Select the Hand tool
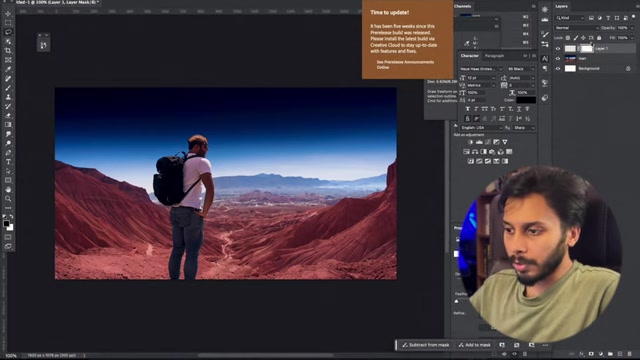 pos(8,190)
